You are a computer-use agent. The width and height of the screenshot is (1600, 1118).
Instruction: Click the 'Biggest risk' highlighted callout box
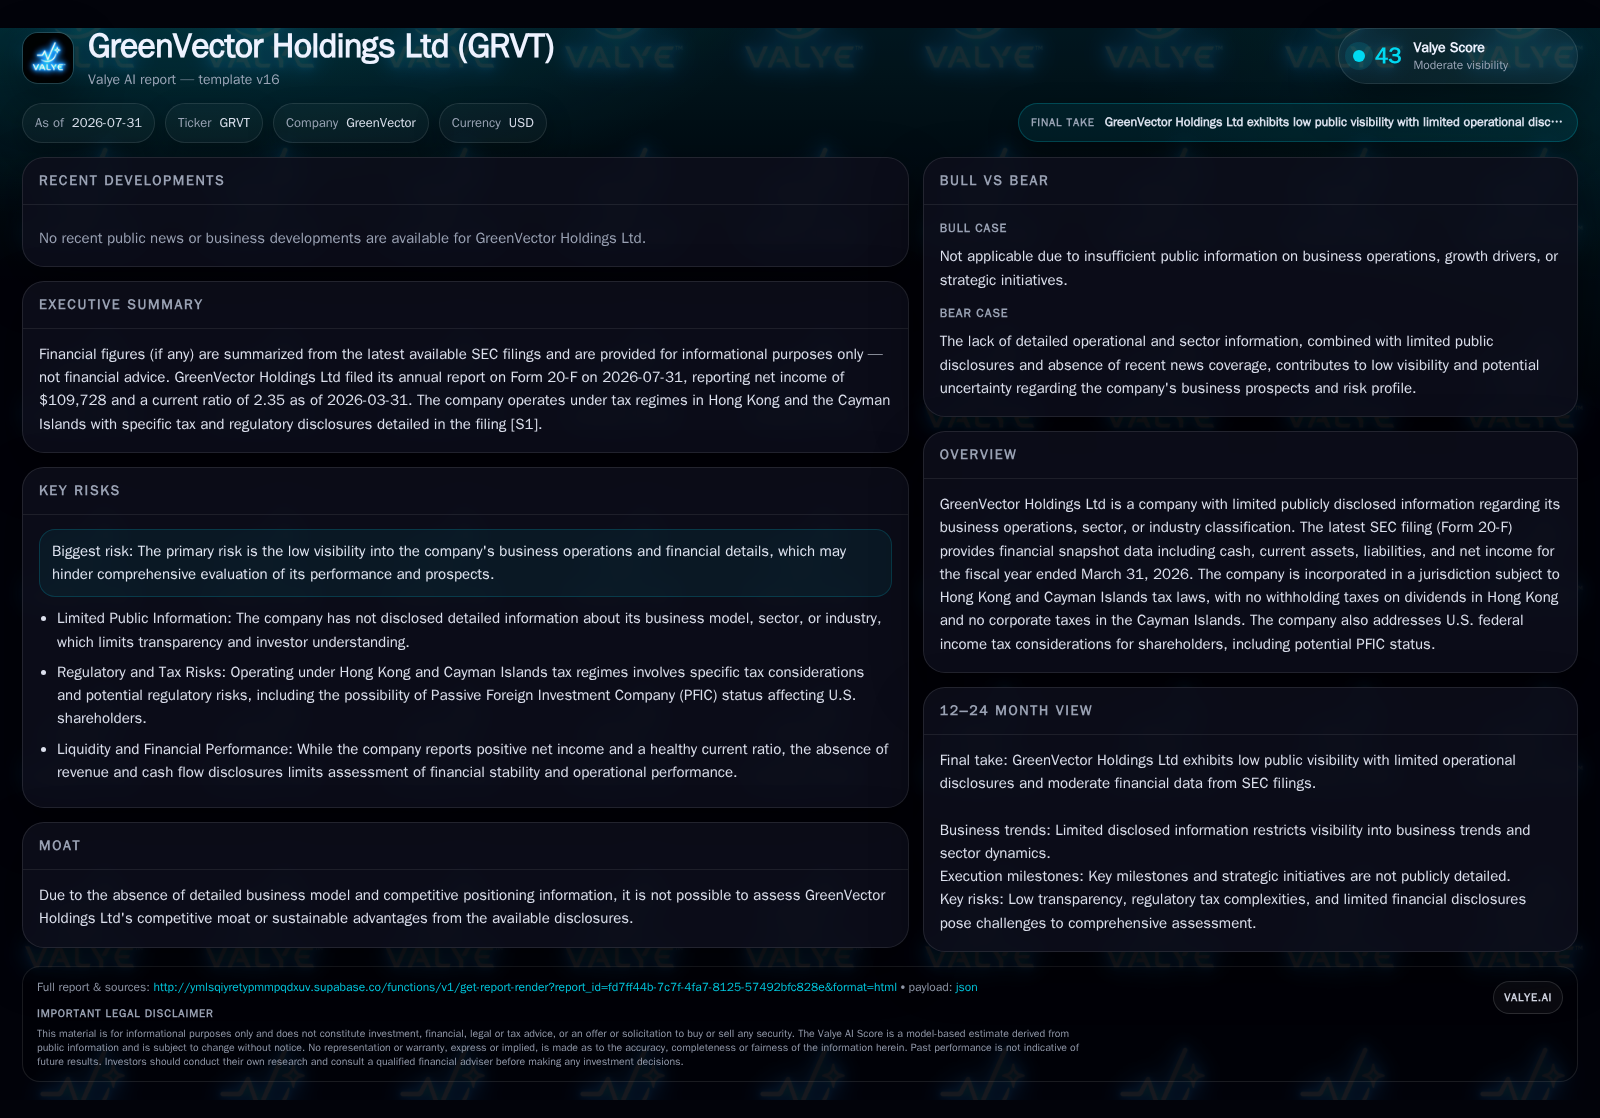(x=465, y=563)
